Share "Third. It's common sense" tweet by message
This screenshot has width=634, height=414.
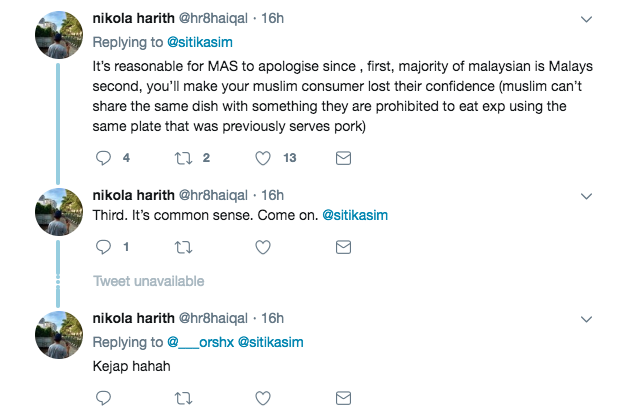[342, 247]
